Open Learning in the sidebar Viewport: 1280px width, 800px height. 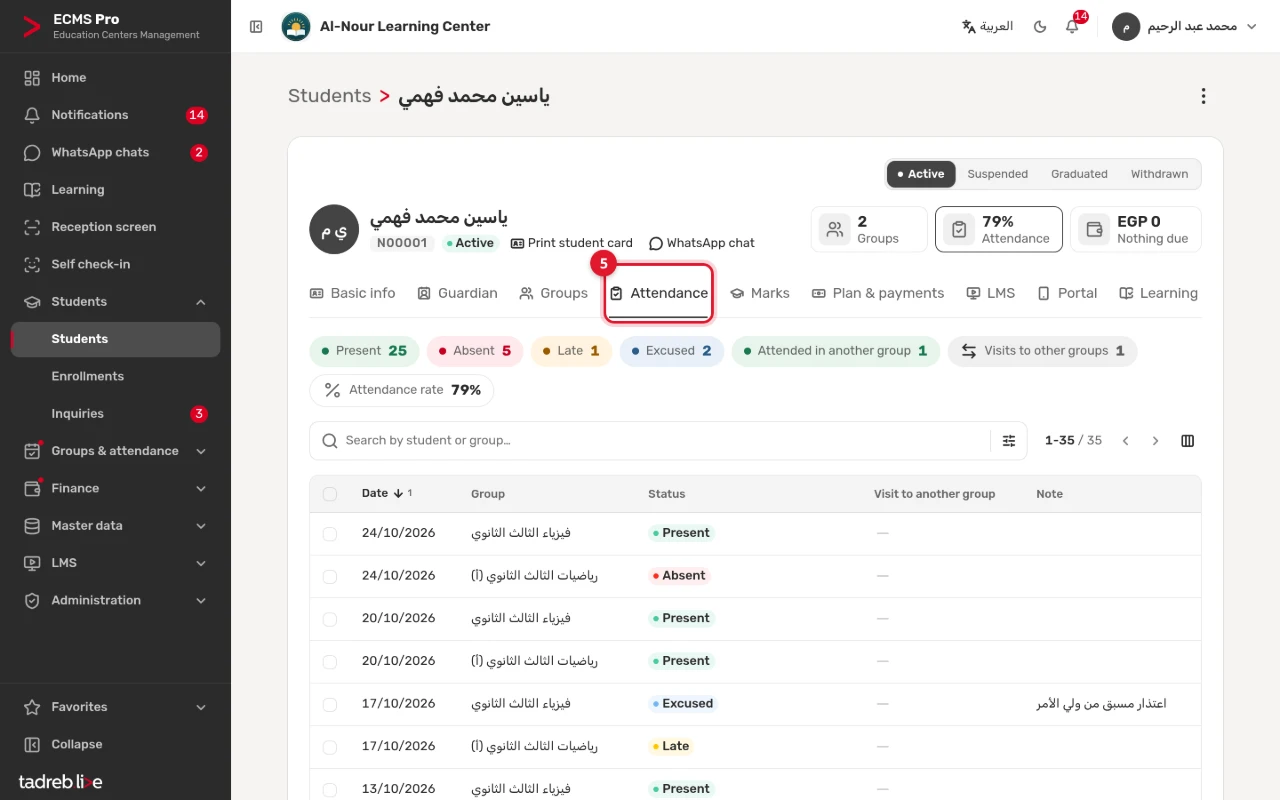coord(115,190)
